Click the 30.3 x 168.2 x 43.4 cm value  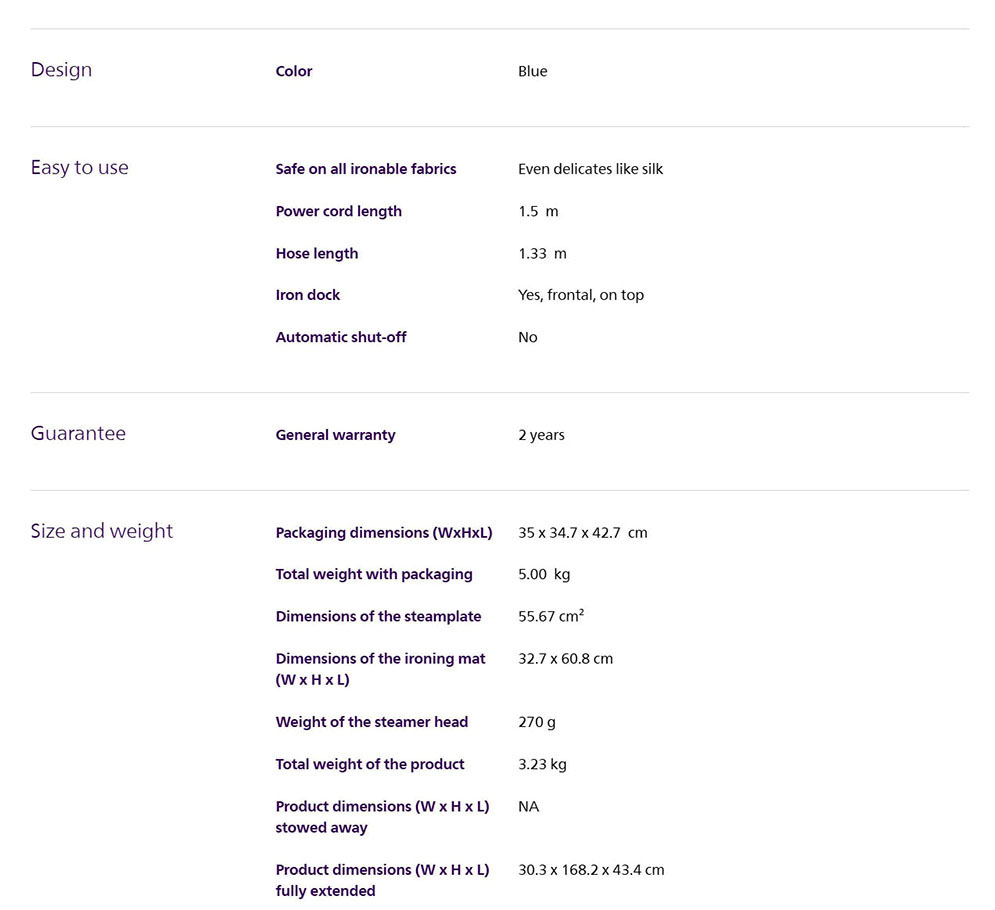click(590, 870)
